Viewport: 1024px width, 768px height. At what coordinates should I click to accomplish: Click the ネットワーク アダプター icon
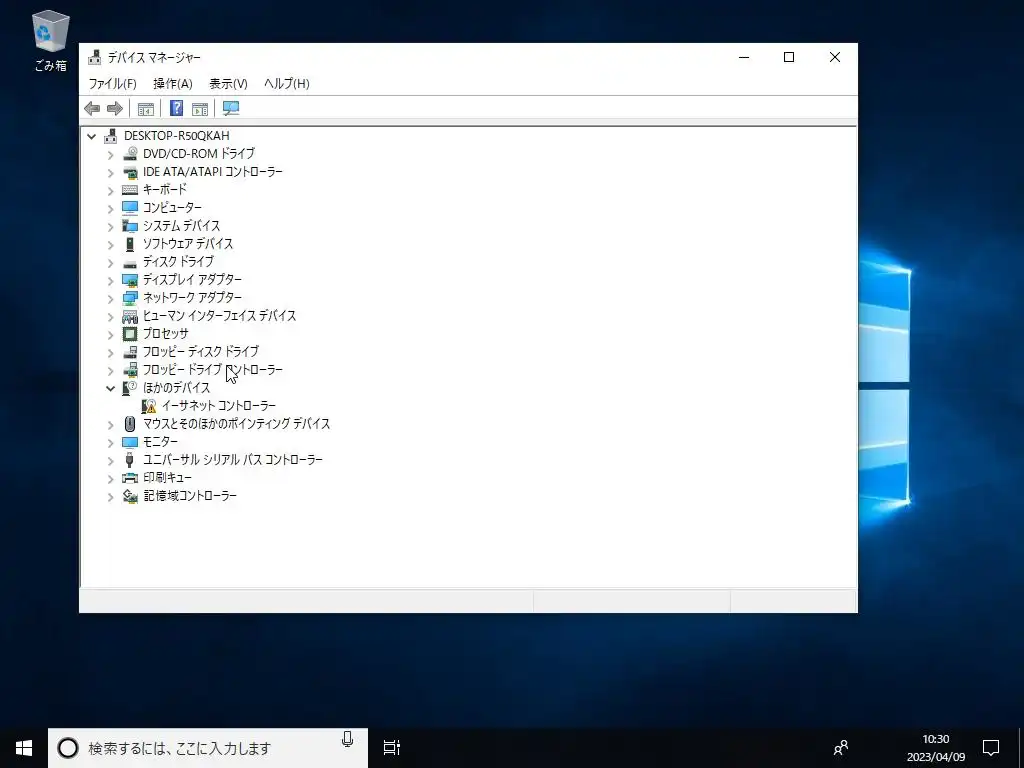130,298
